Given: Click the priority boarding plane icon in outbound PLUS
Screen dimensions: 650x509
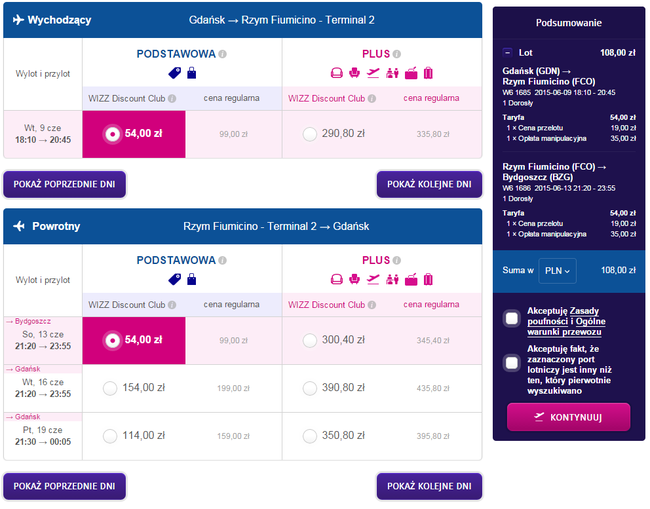Looking at the screenshot, I should 373,73.
